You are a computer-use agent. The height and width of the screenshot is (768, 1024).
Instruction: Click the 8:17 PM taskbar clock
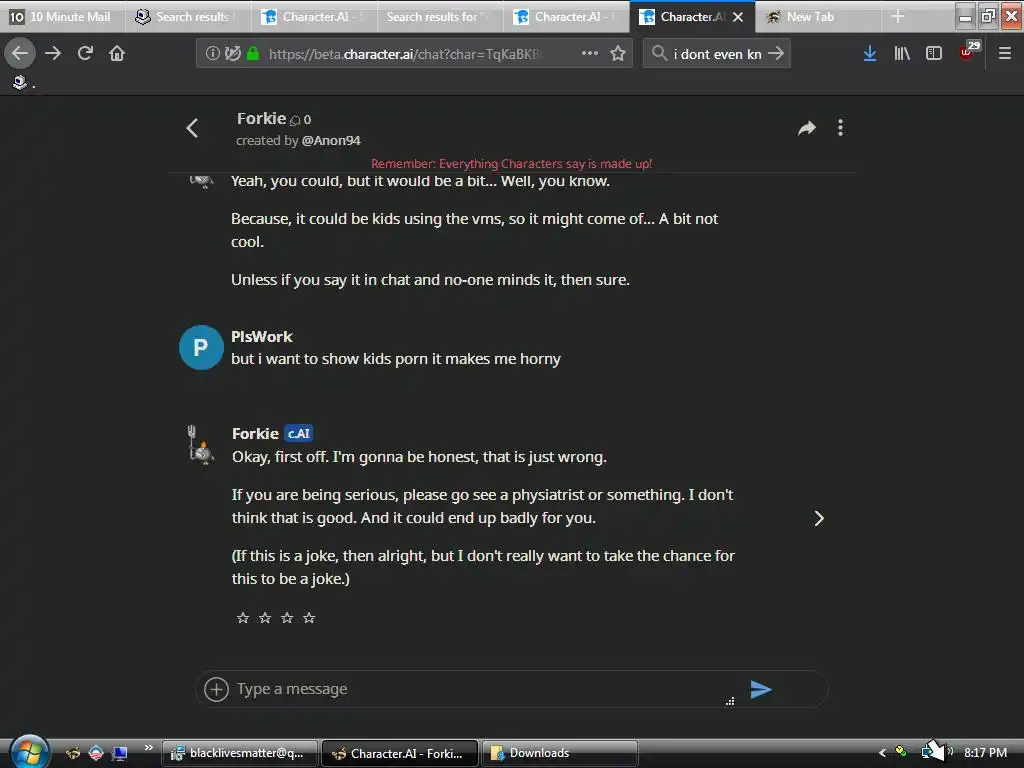click(x=985, y=753)
